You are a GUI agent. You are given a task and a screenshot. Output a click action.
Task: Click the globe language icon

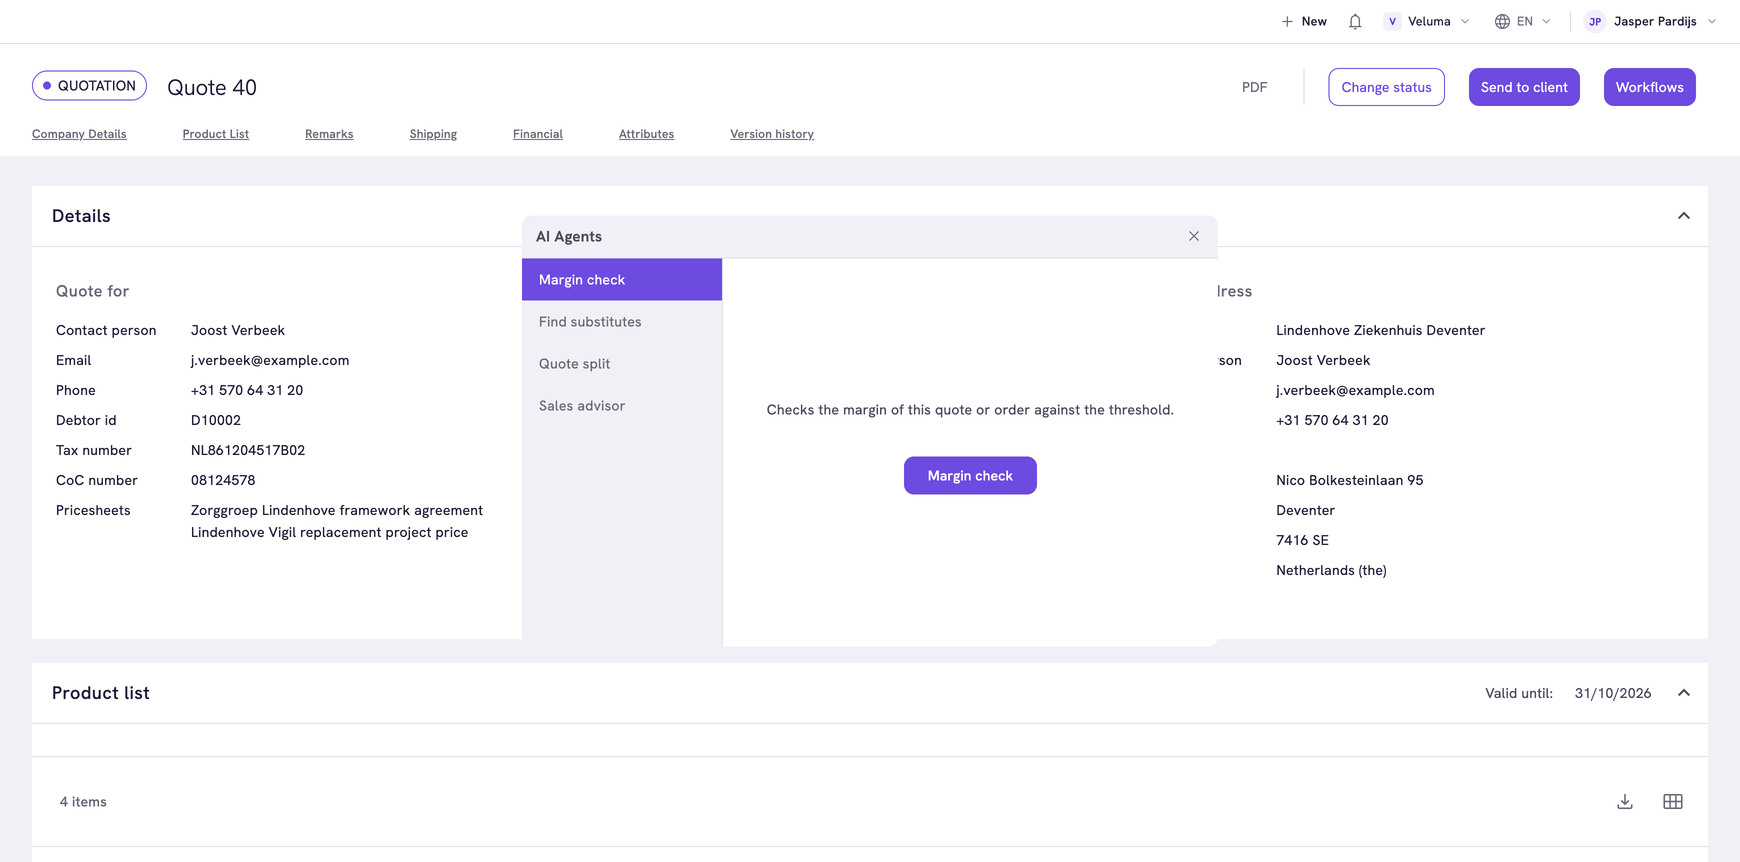pos(1502,21)
